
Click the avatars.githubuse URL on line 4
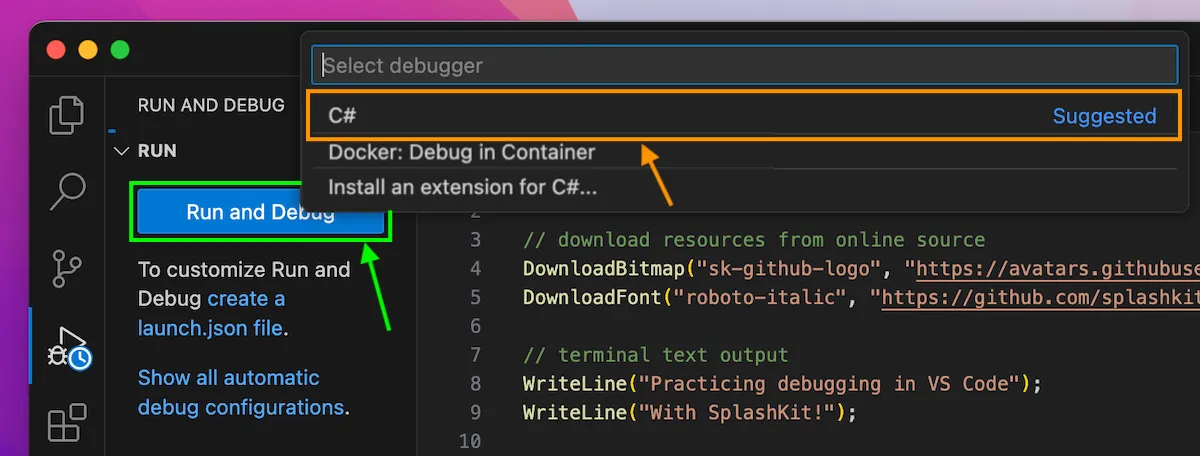tap(1057, 269)
